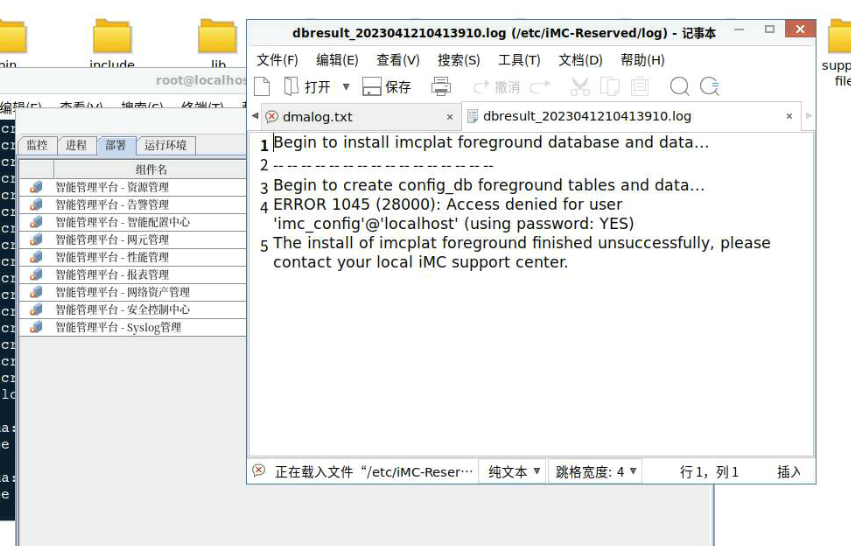Select the 智能管理平台 - 告警管理 row
This screenshot has height=546, width=851.
click(132, 205)
